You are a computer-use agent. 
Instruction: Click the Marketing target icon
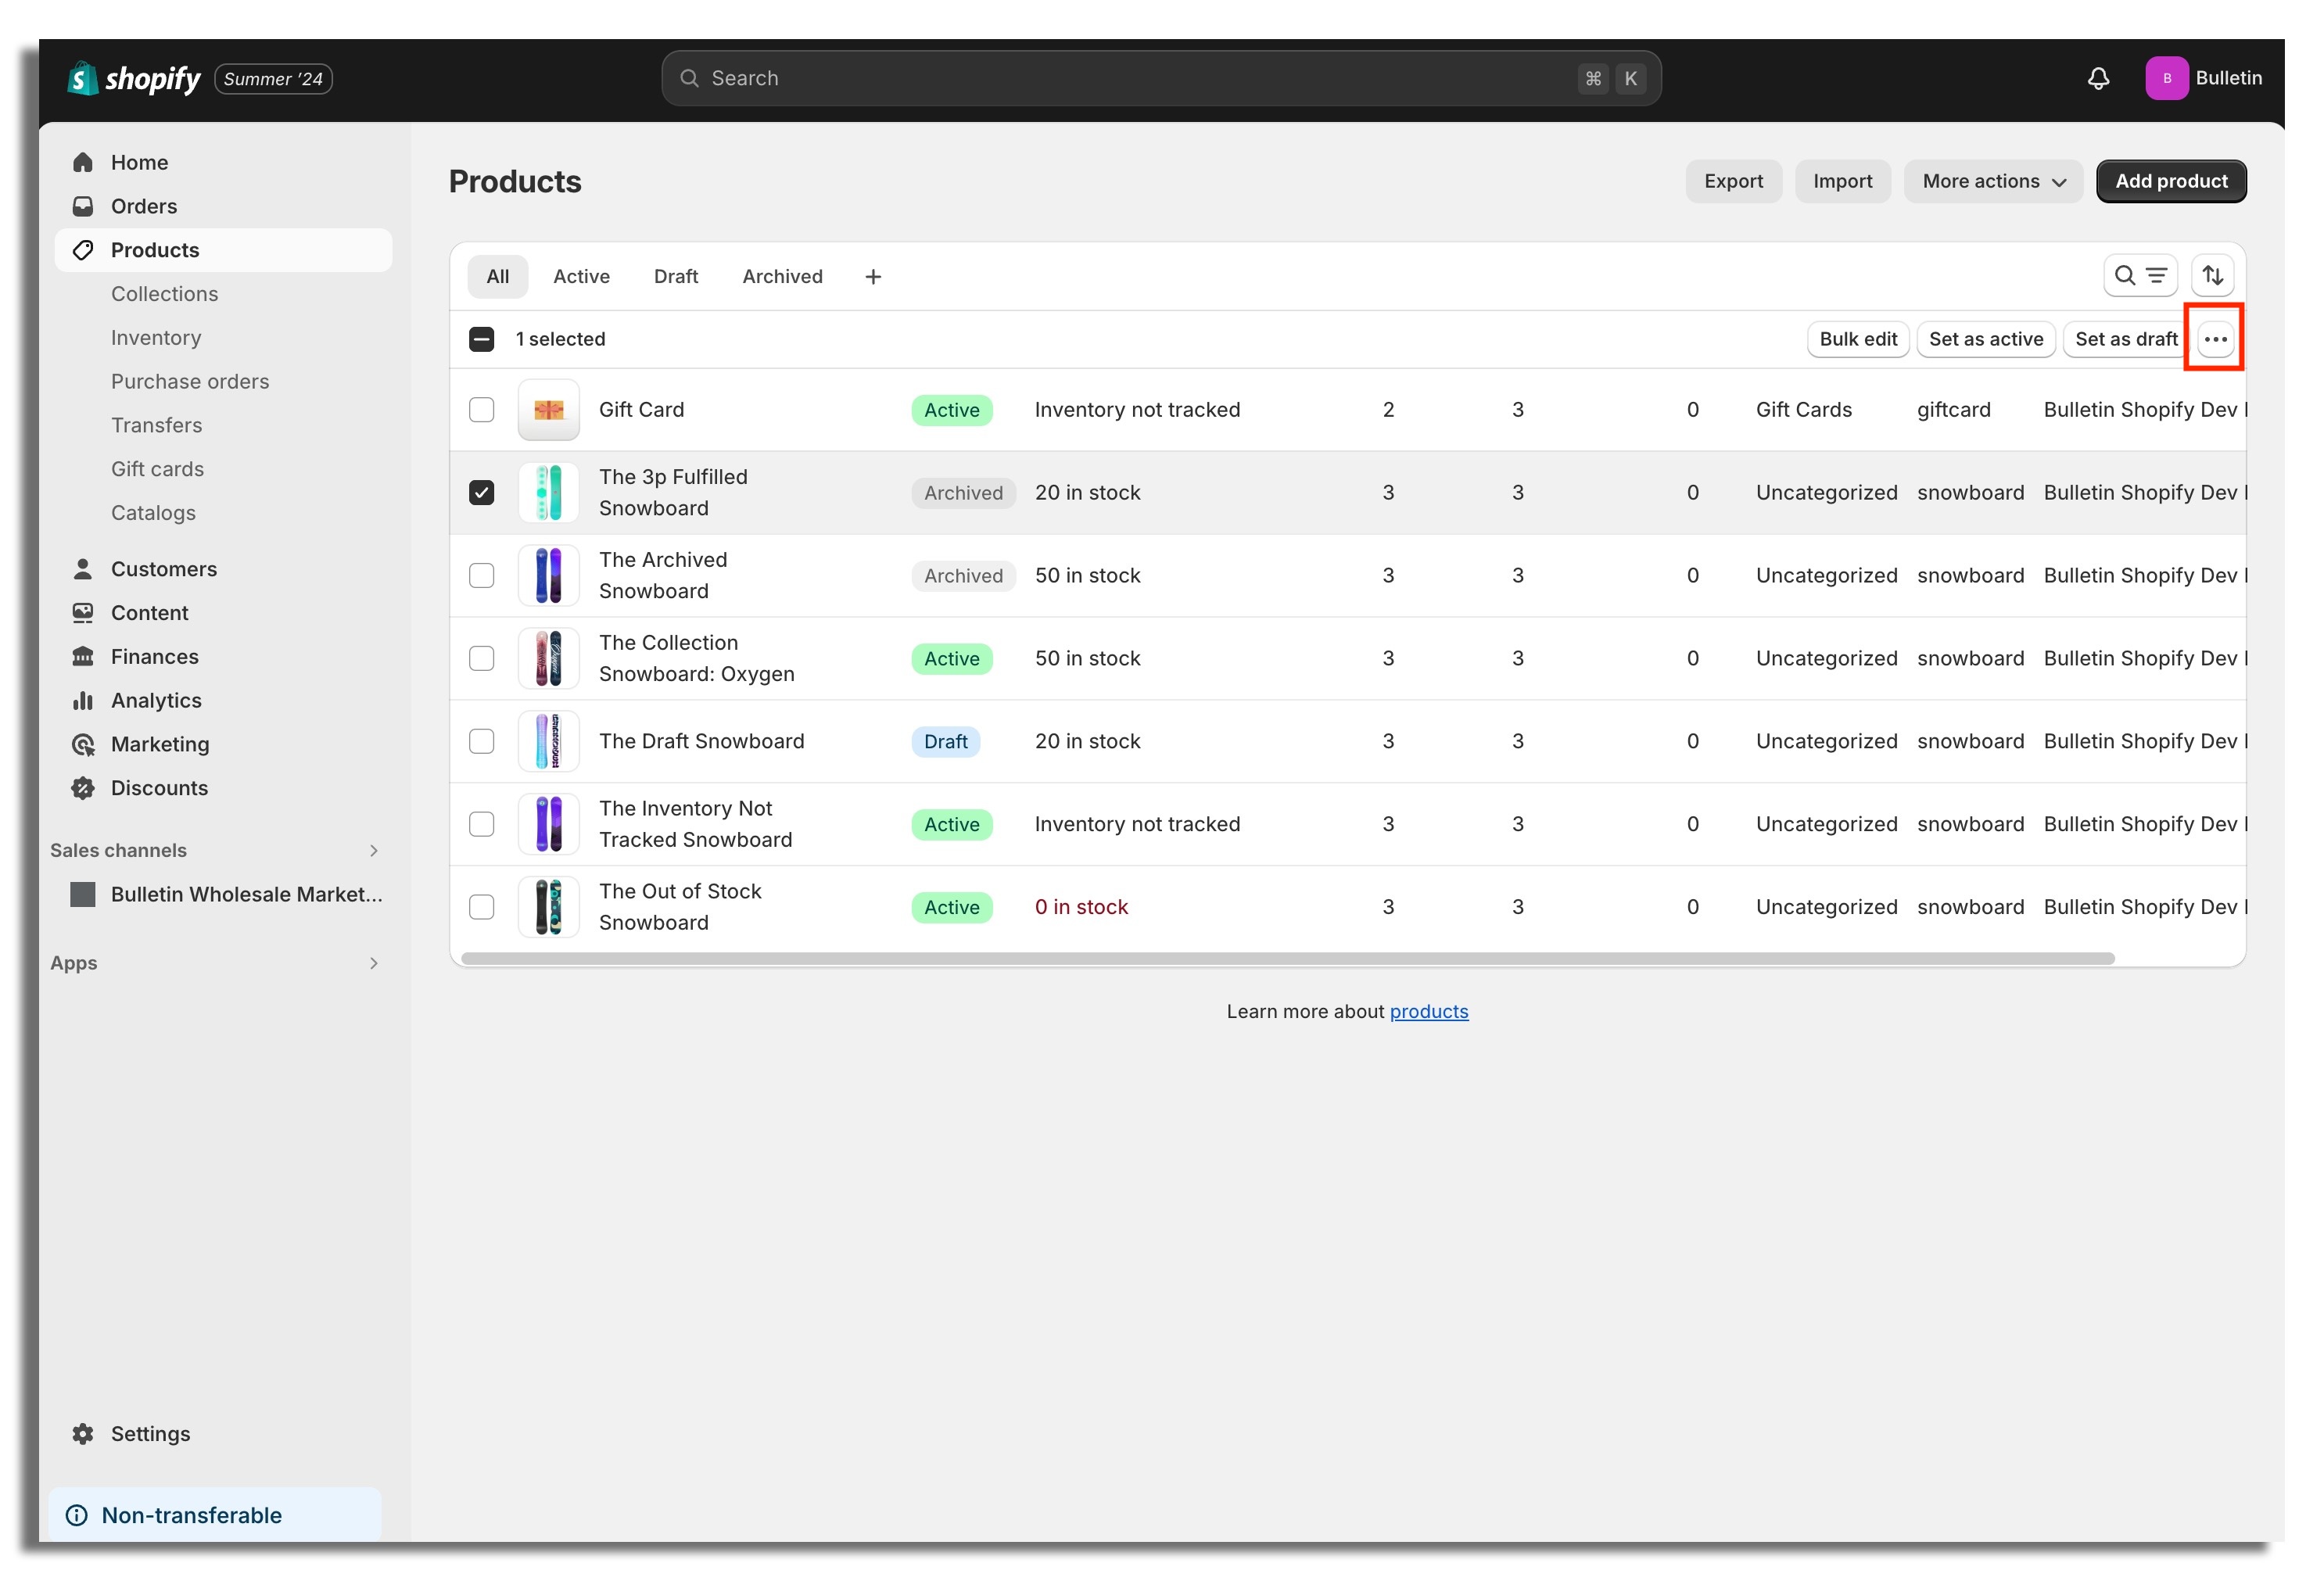83,745
